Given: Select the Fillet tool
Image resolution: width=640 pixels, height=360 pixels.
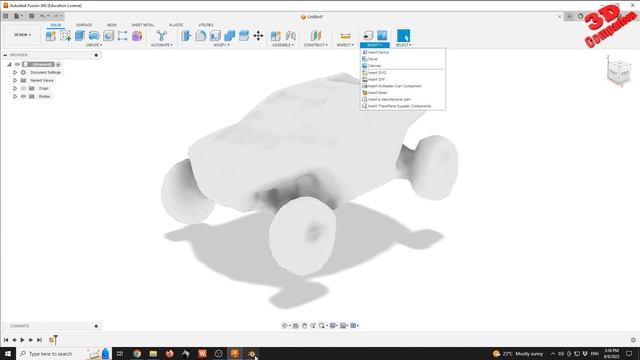Looking at the screenshot, I should tap(200, 36).
